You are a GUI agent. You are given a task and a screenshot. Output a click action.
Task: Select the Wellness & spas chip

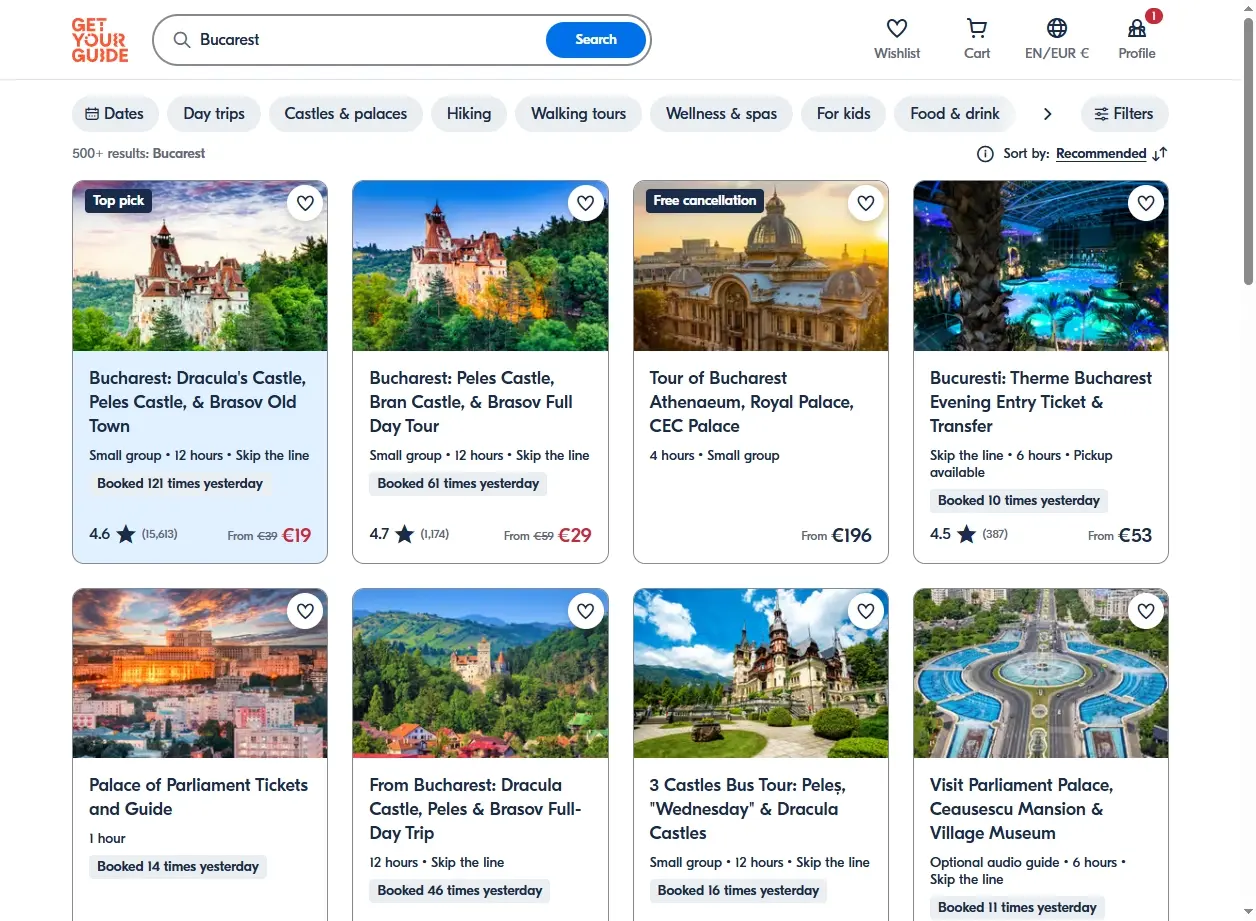pos(721,114)
